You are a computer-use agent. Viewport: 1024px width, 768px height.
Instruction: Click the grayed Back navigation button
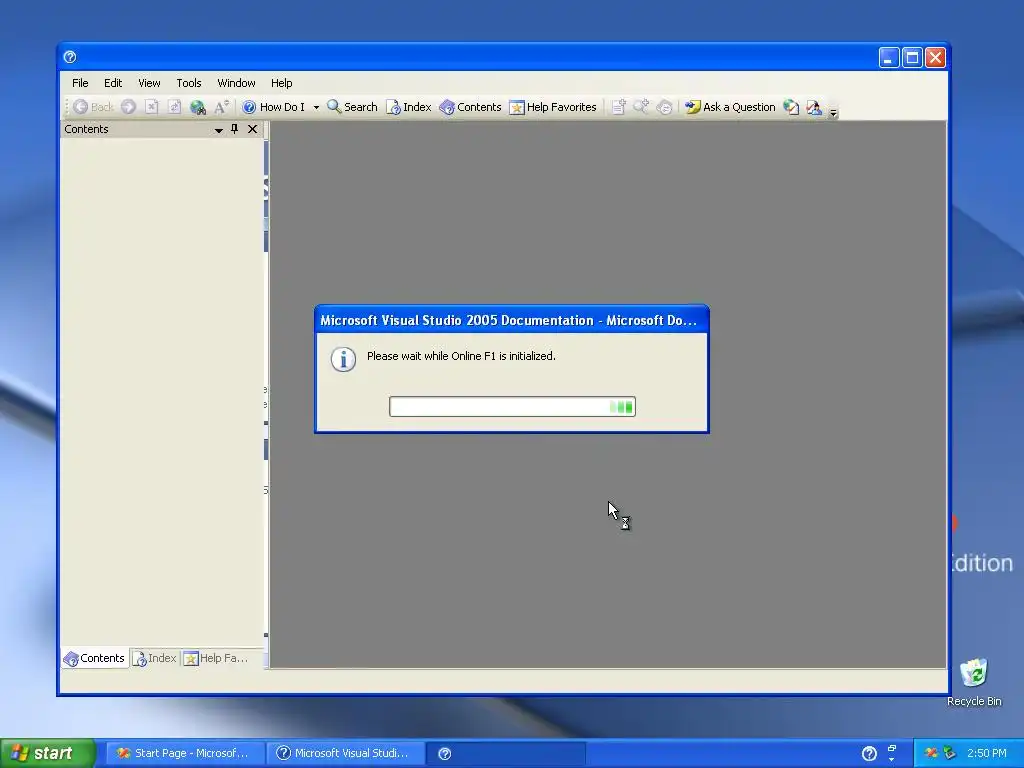click(x=93, y=107)
